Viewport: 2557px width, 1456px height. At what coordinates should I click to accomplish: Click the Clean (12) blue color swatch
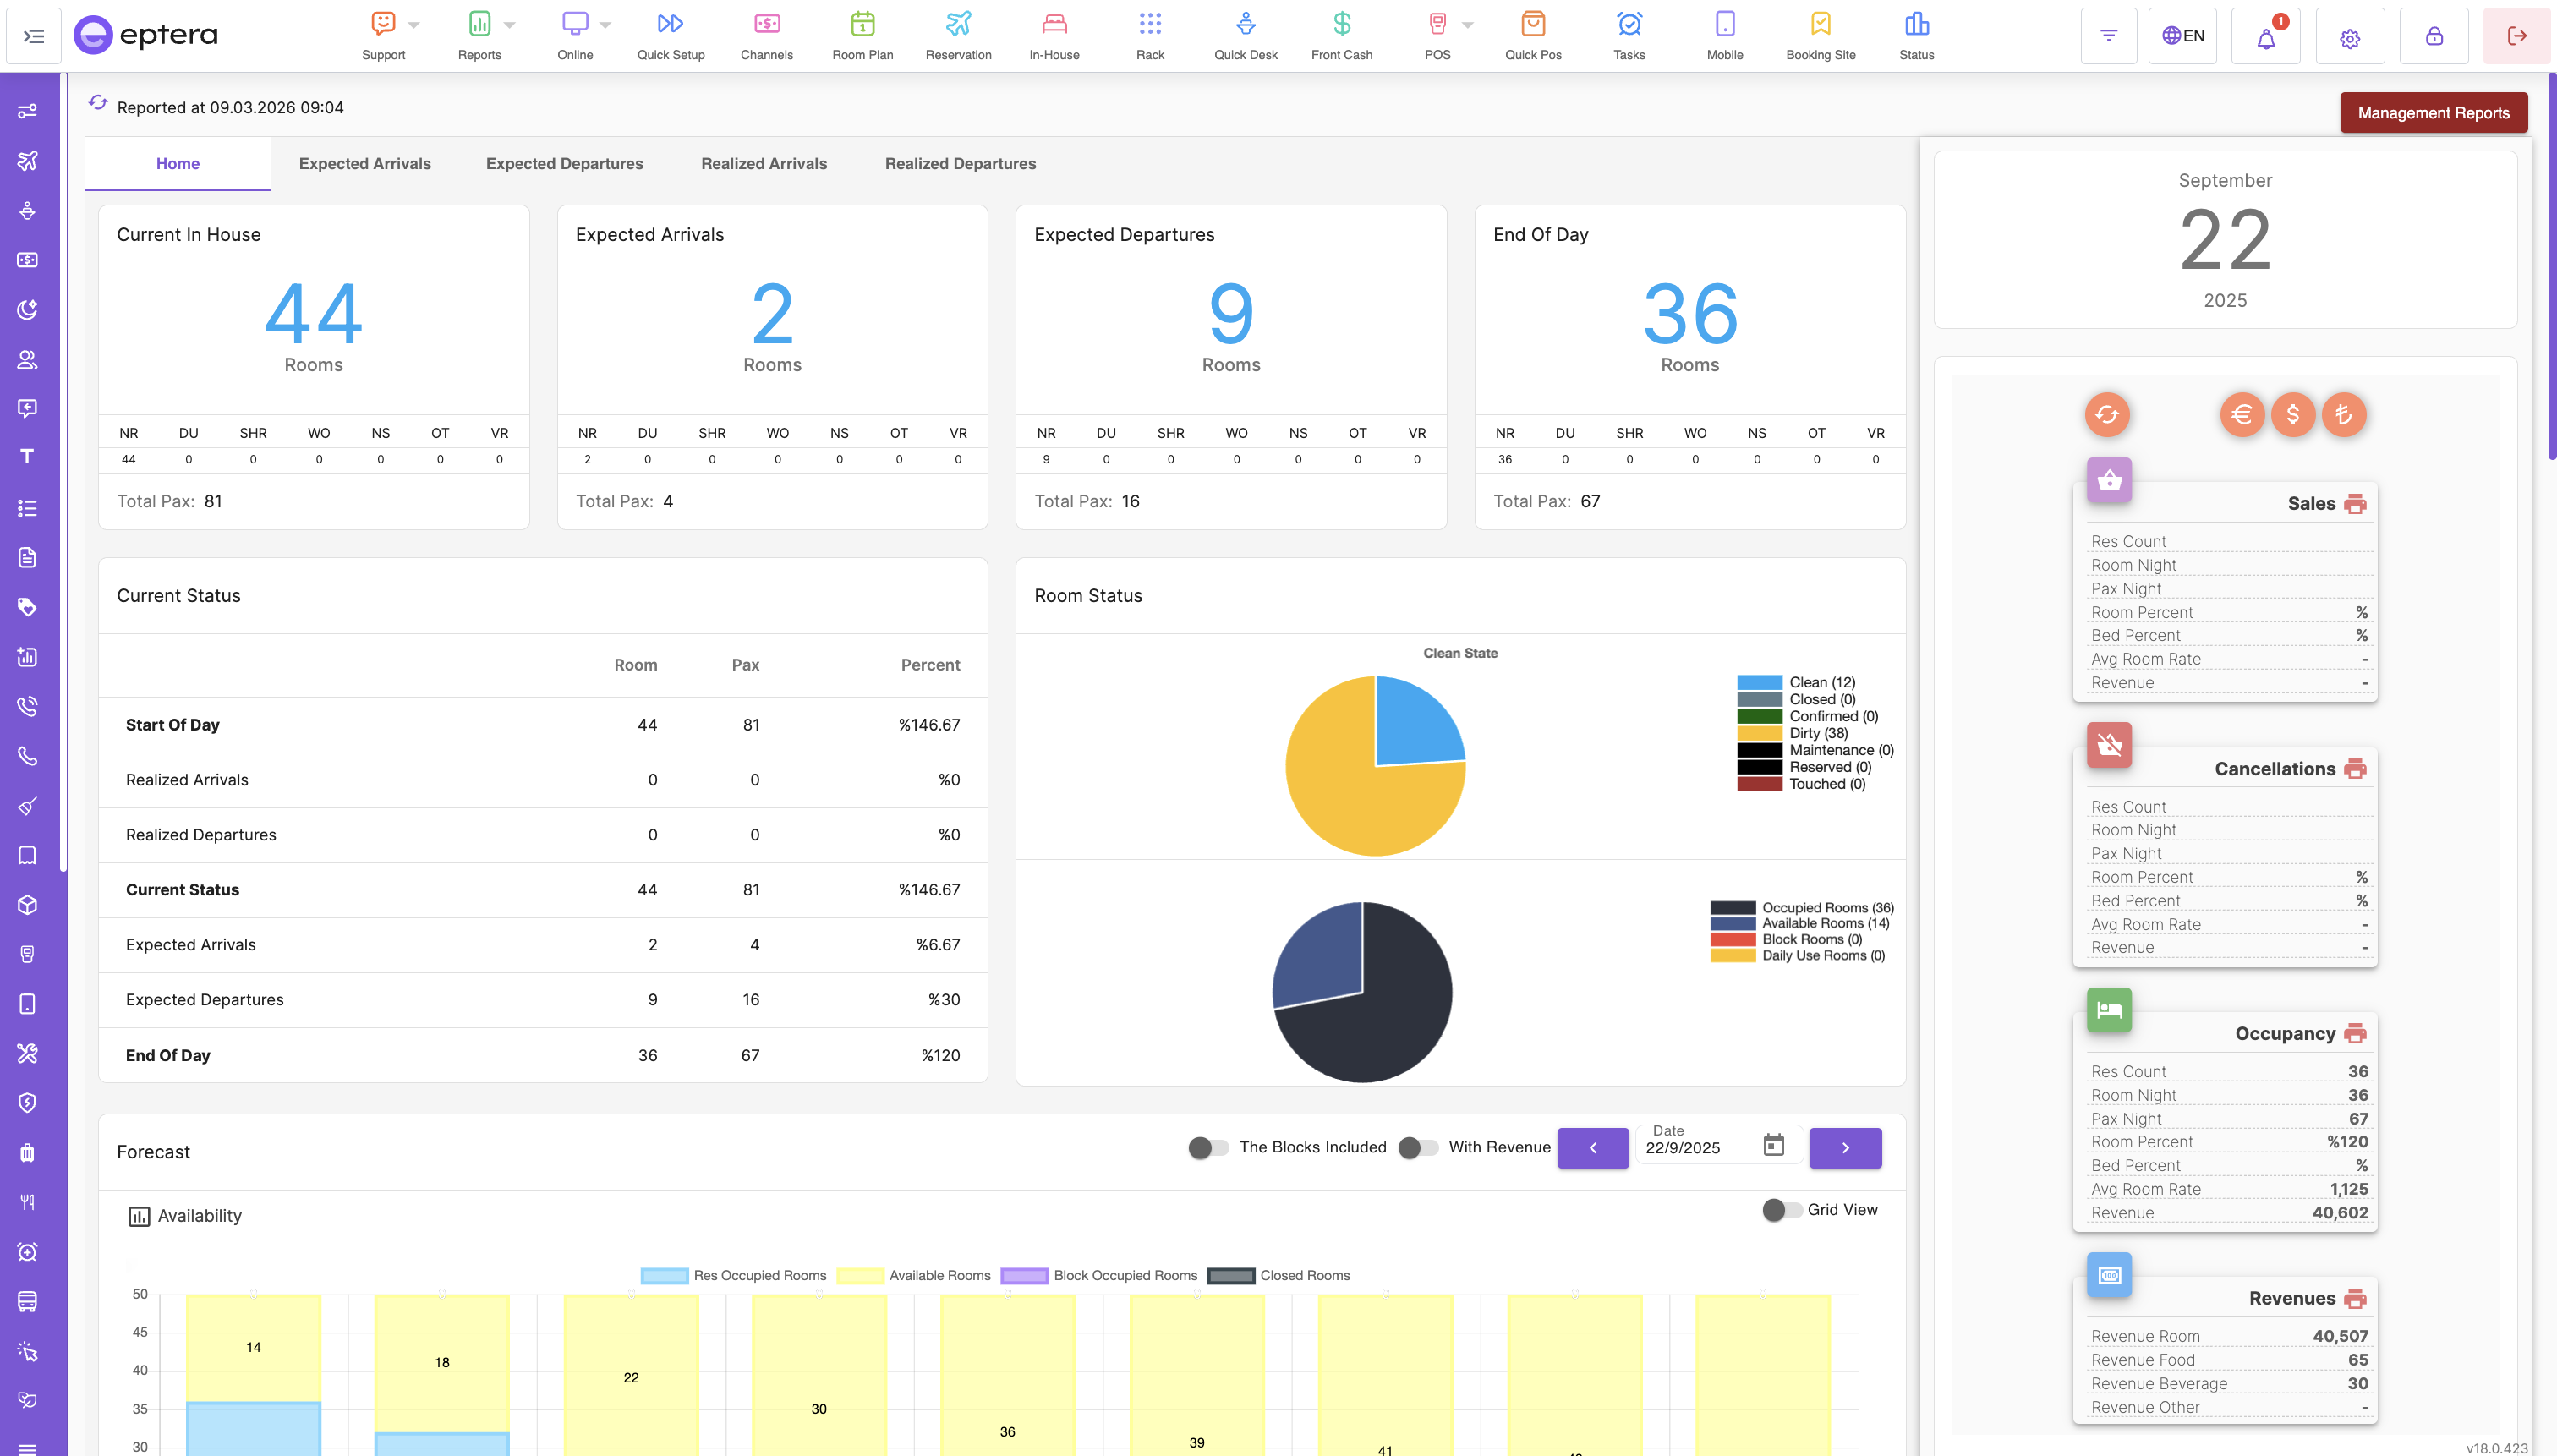(x=1759, y=683)
